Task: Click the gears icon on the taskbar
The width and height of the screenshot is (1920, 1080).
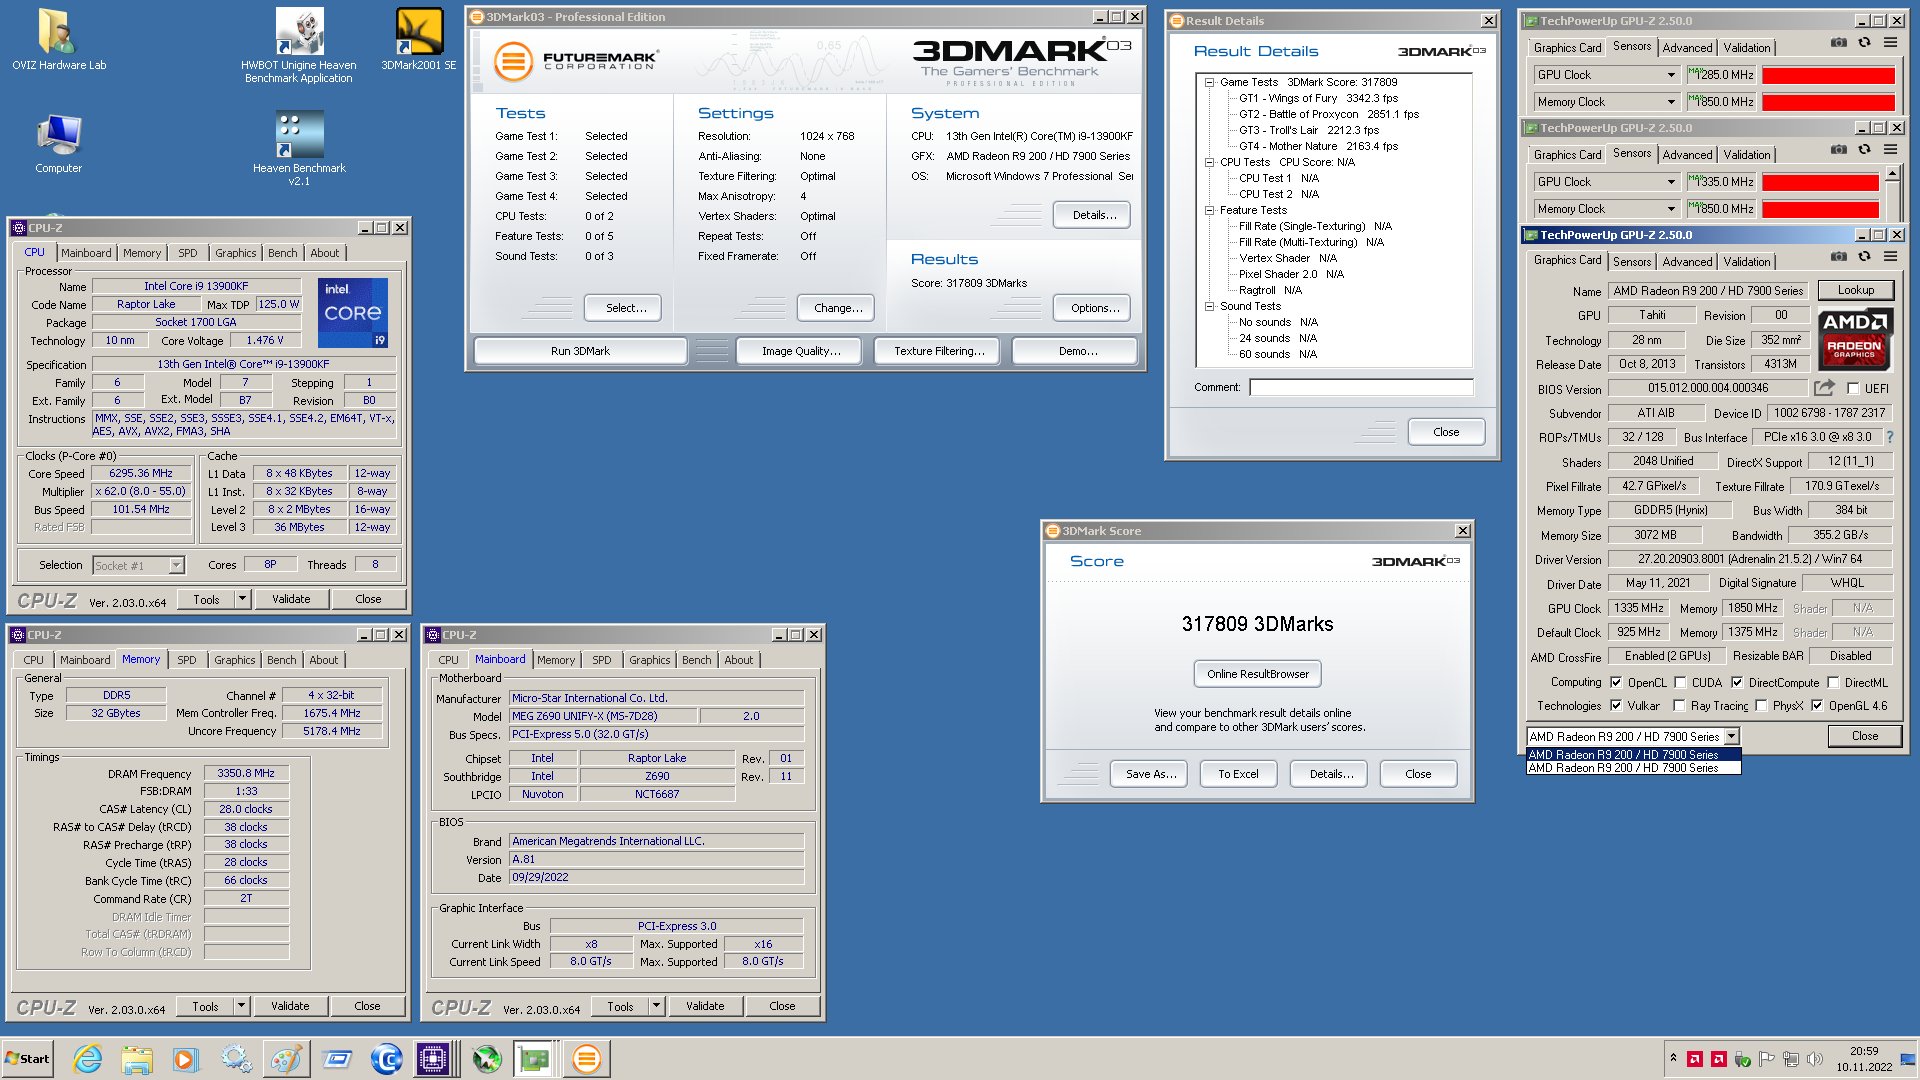Action: coord(236,1059)
